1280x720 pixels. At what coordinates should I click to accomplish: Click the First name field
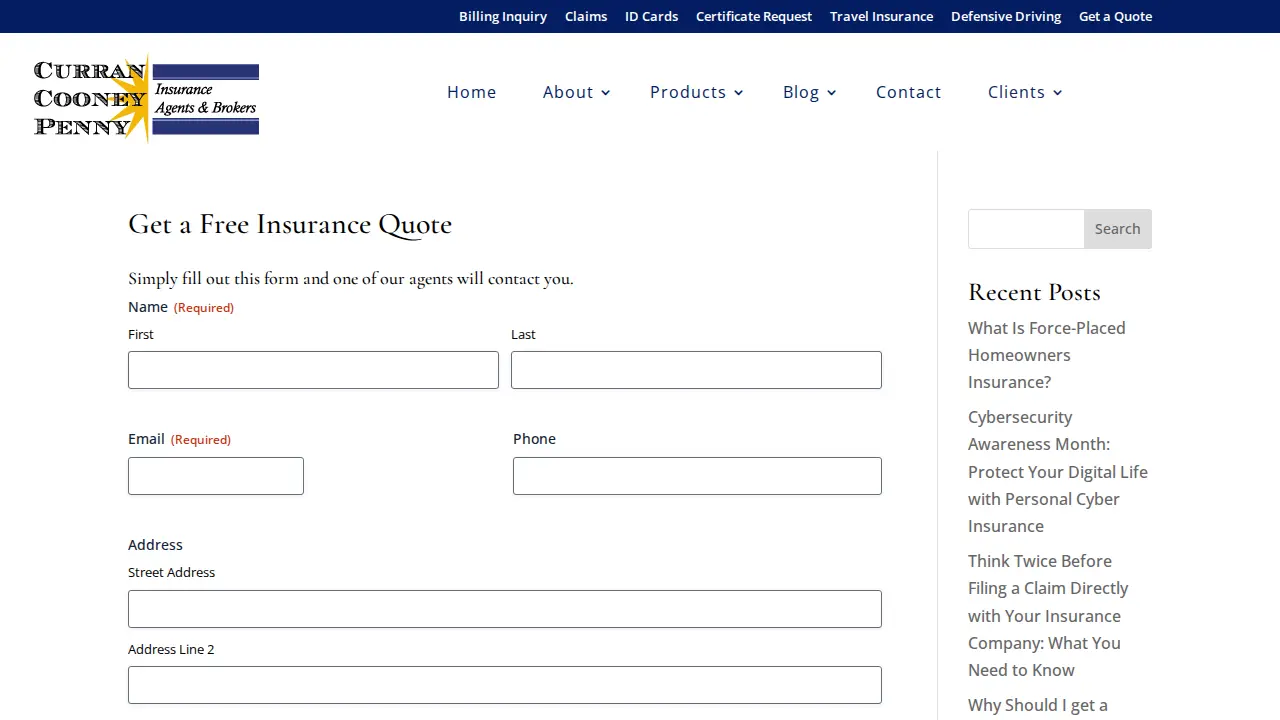313,370
